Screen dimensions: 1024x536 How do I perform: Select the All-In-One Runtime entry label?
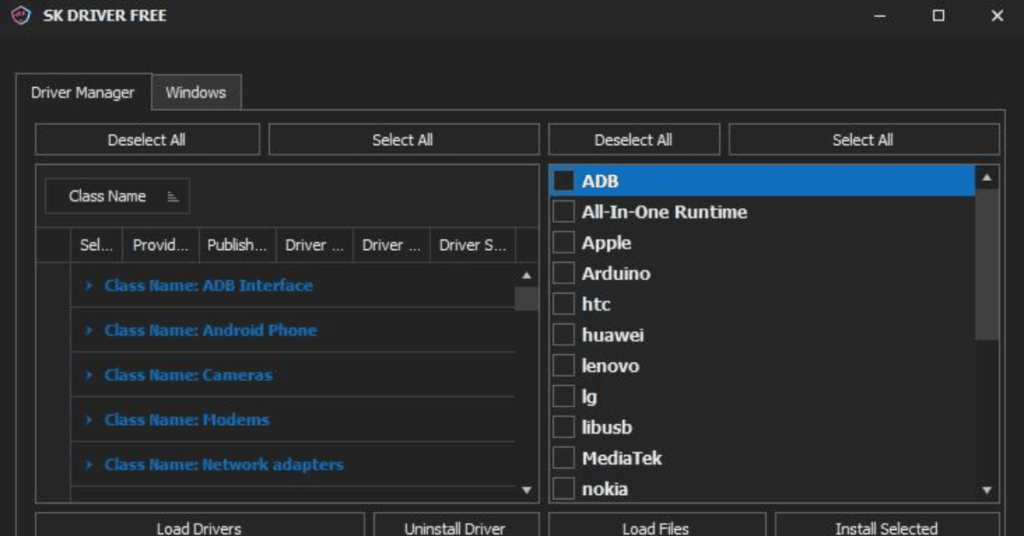[664, 212]
